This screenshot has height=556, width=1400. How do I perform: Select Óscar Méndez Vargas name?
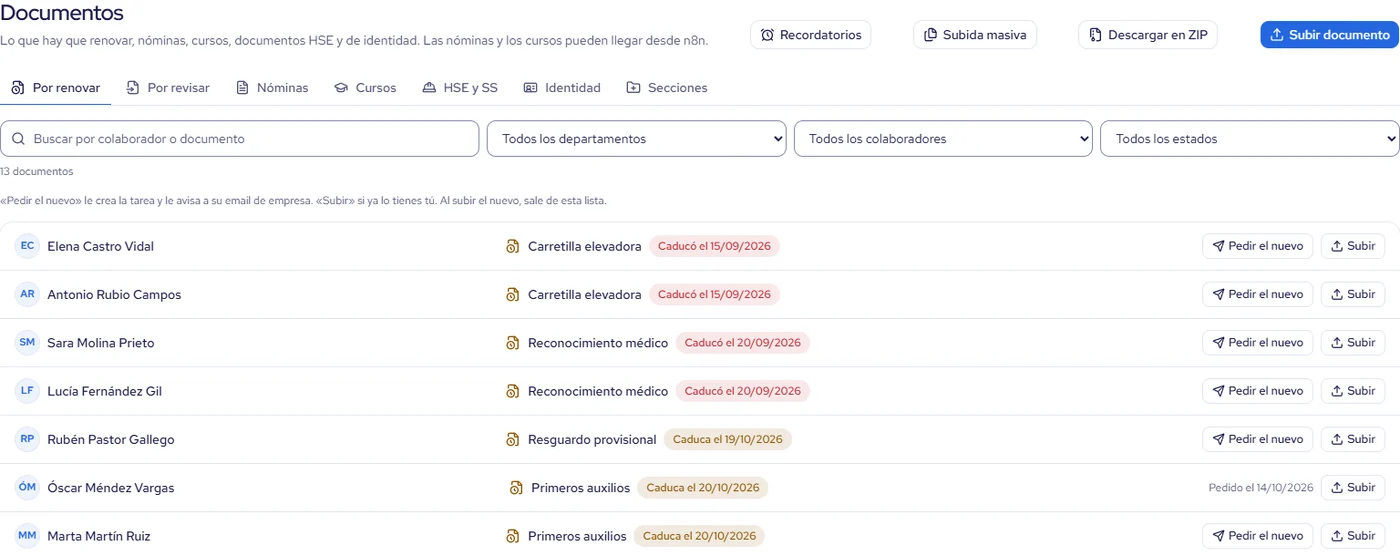pos(111,488)
